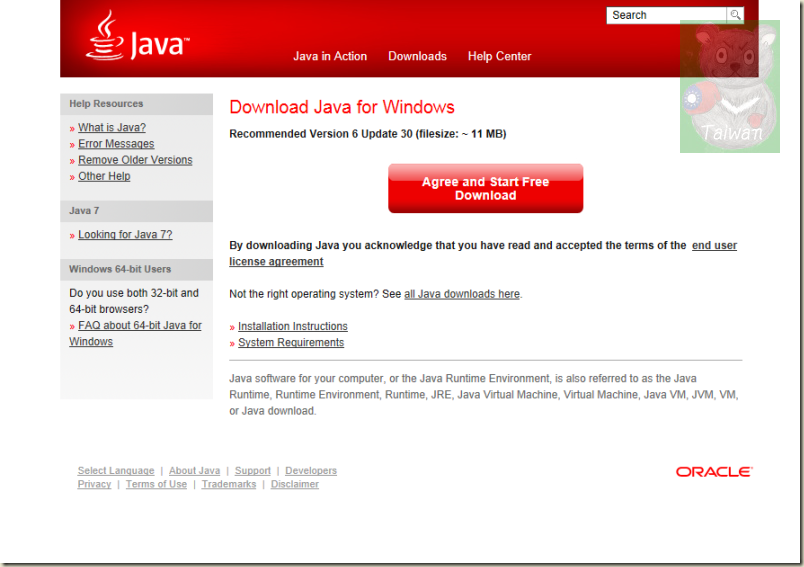Viewport: 804px width, 567px height.
Task: Open the Help Center menu item
Action: coord(499,56)
